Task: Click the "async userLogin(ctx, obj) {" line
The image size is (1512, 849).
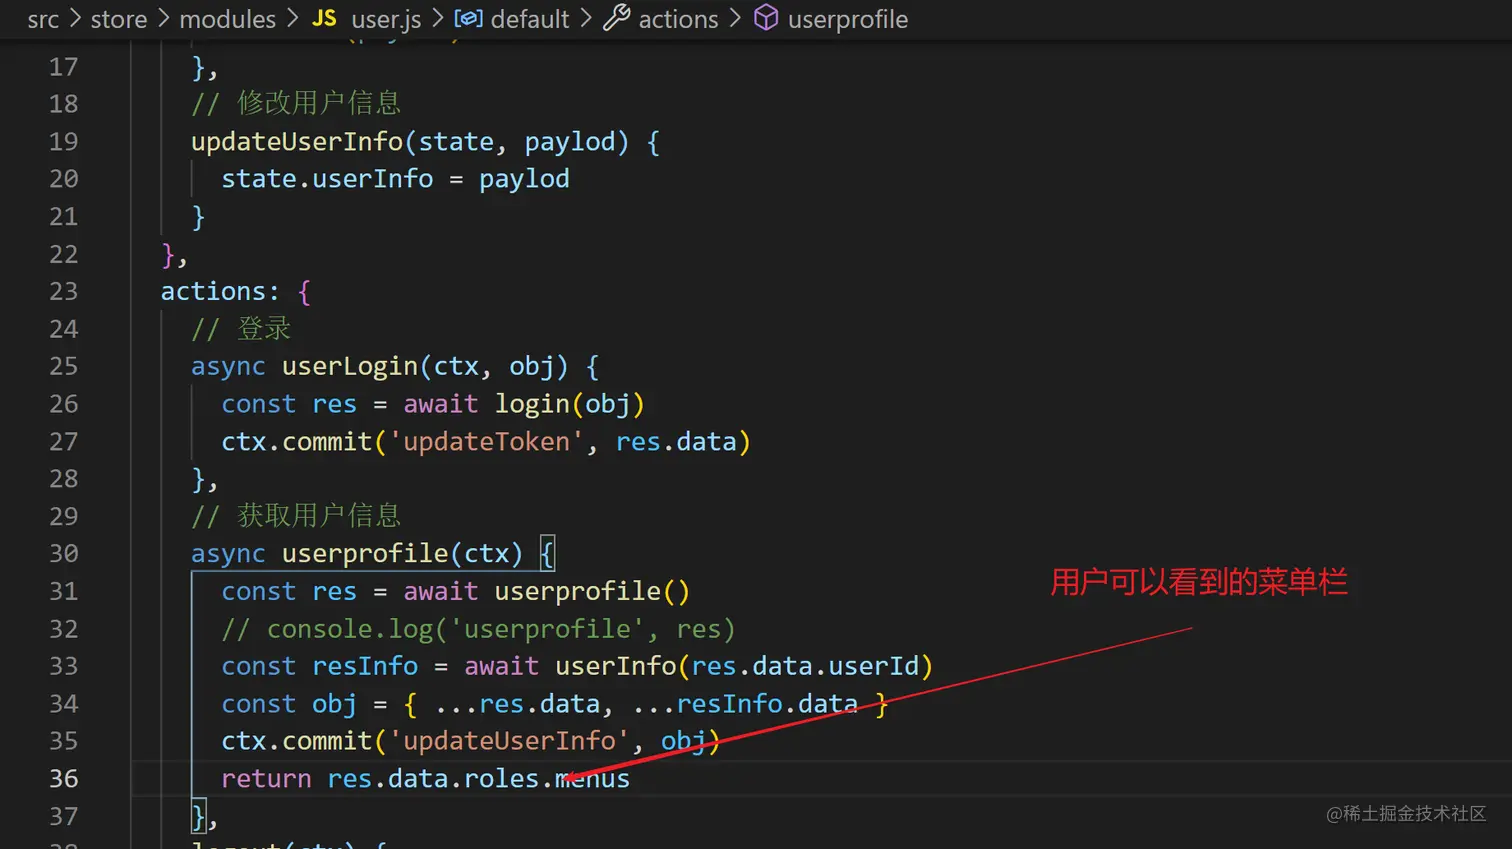Action: [395, 366]
